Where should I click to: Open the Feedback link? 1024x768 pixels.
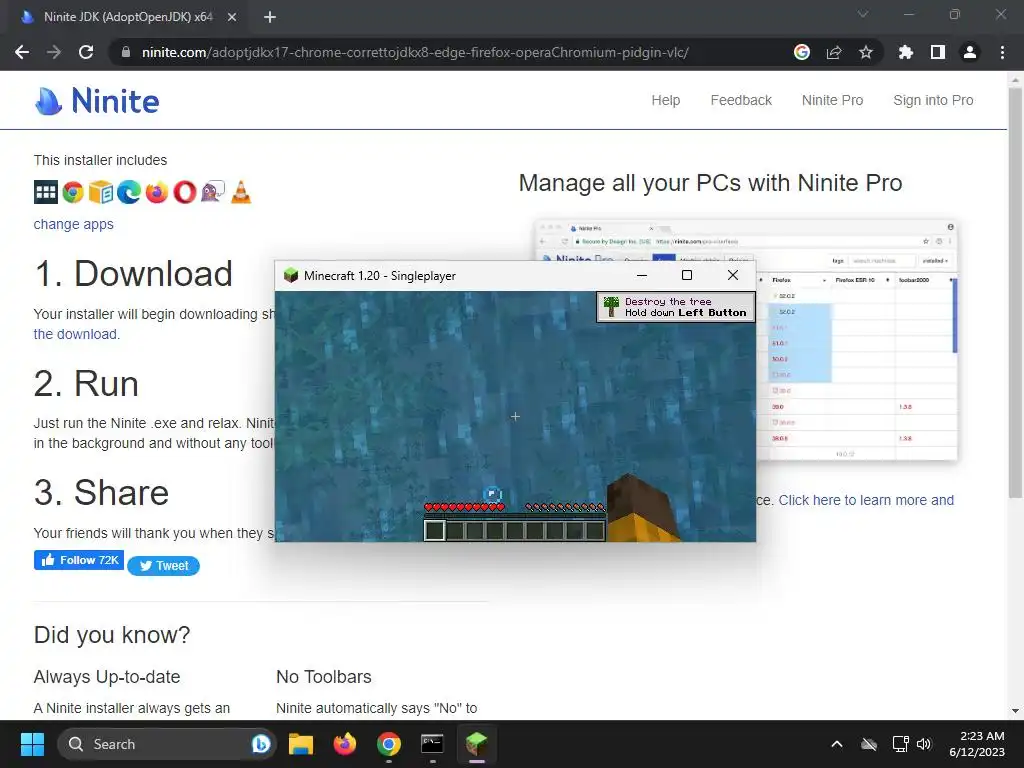[x=741, y=101]
